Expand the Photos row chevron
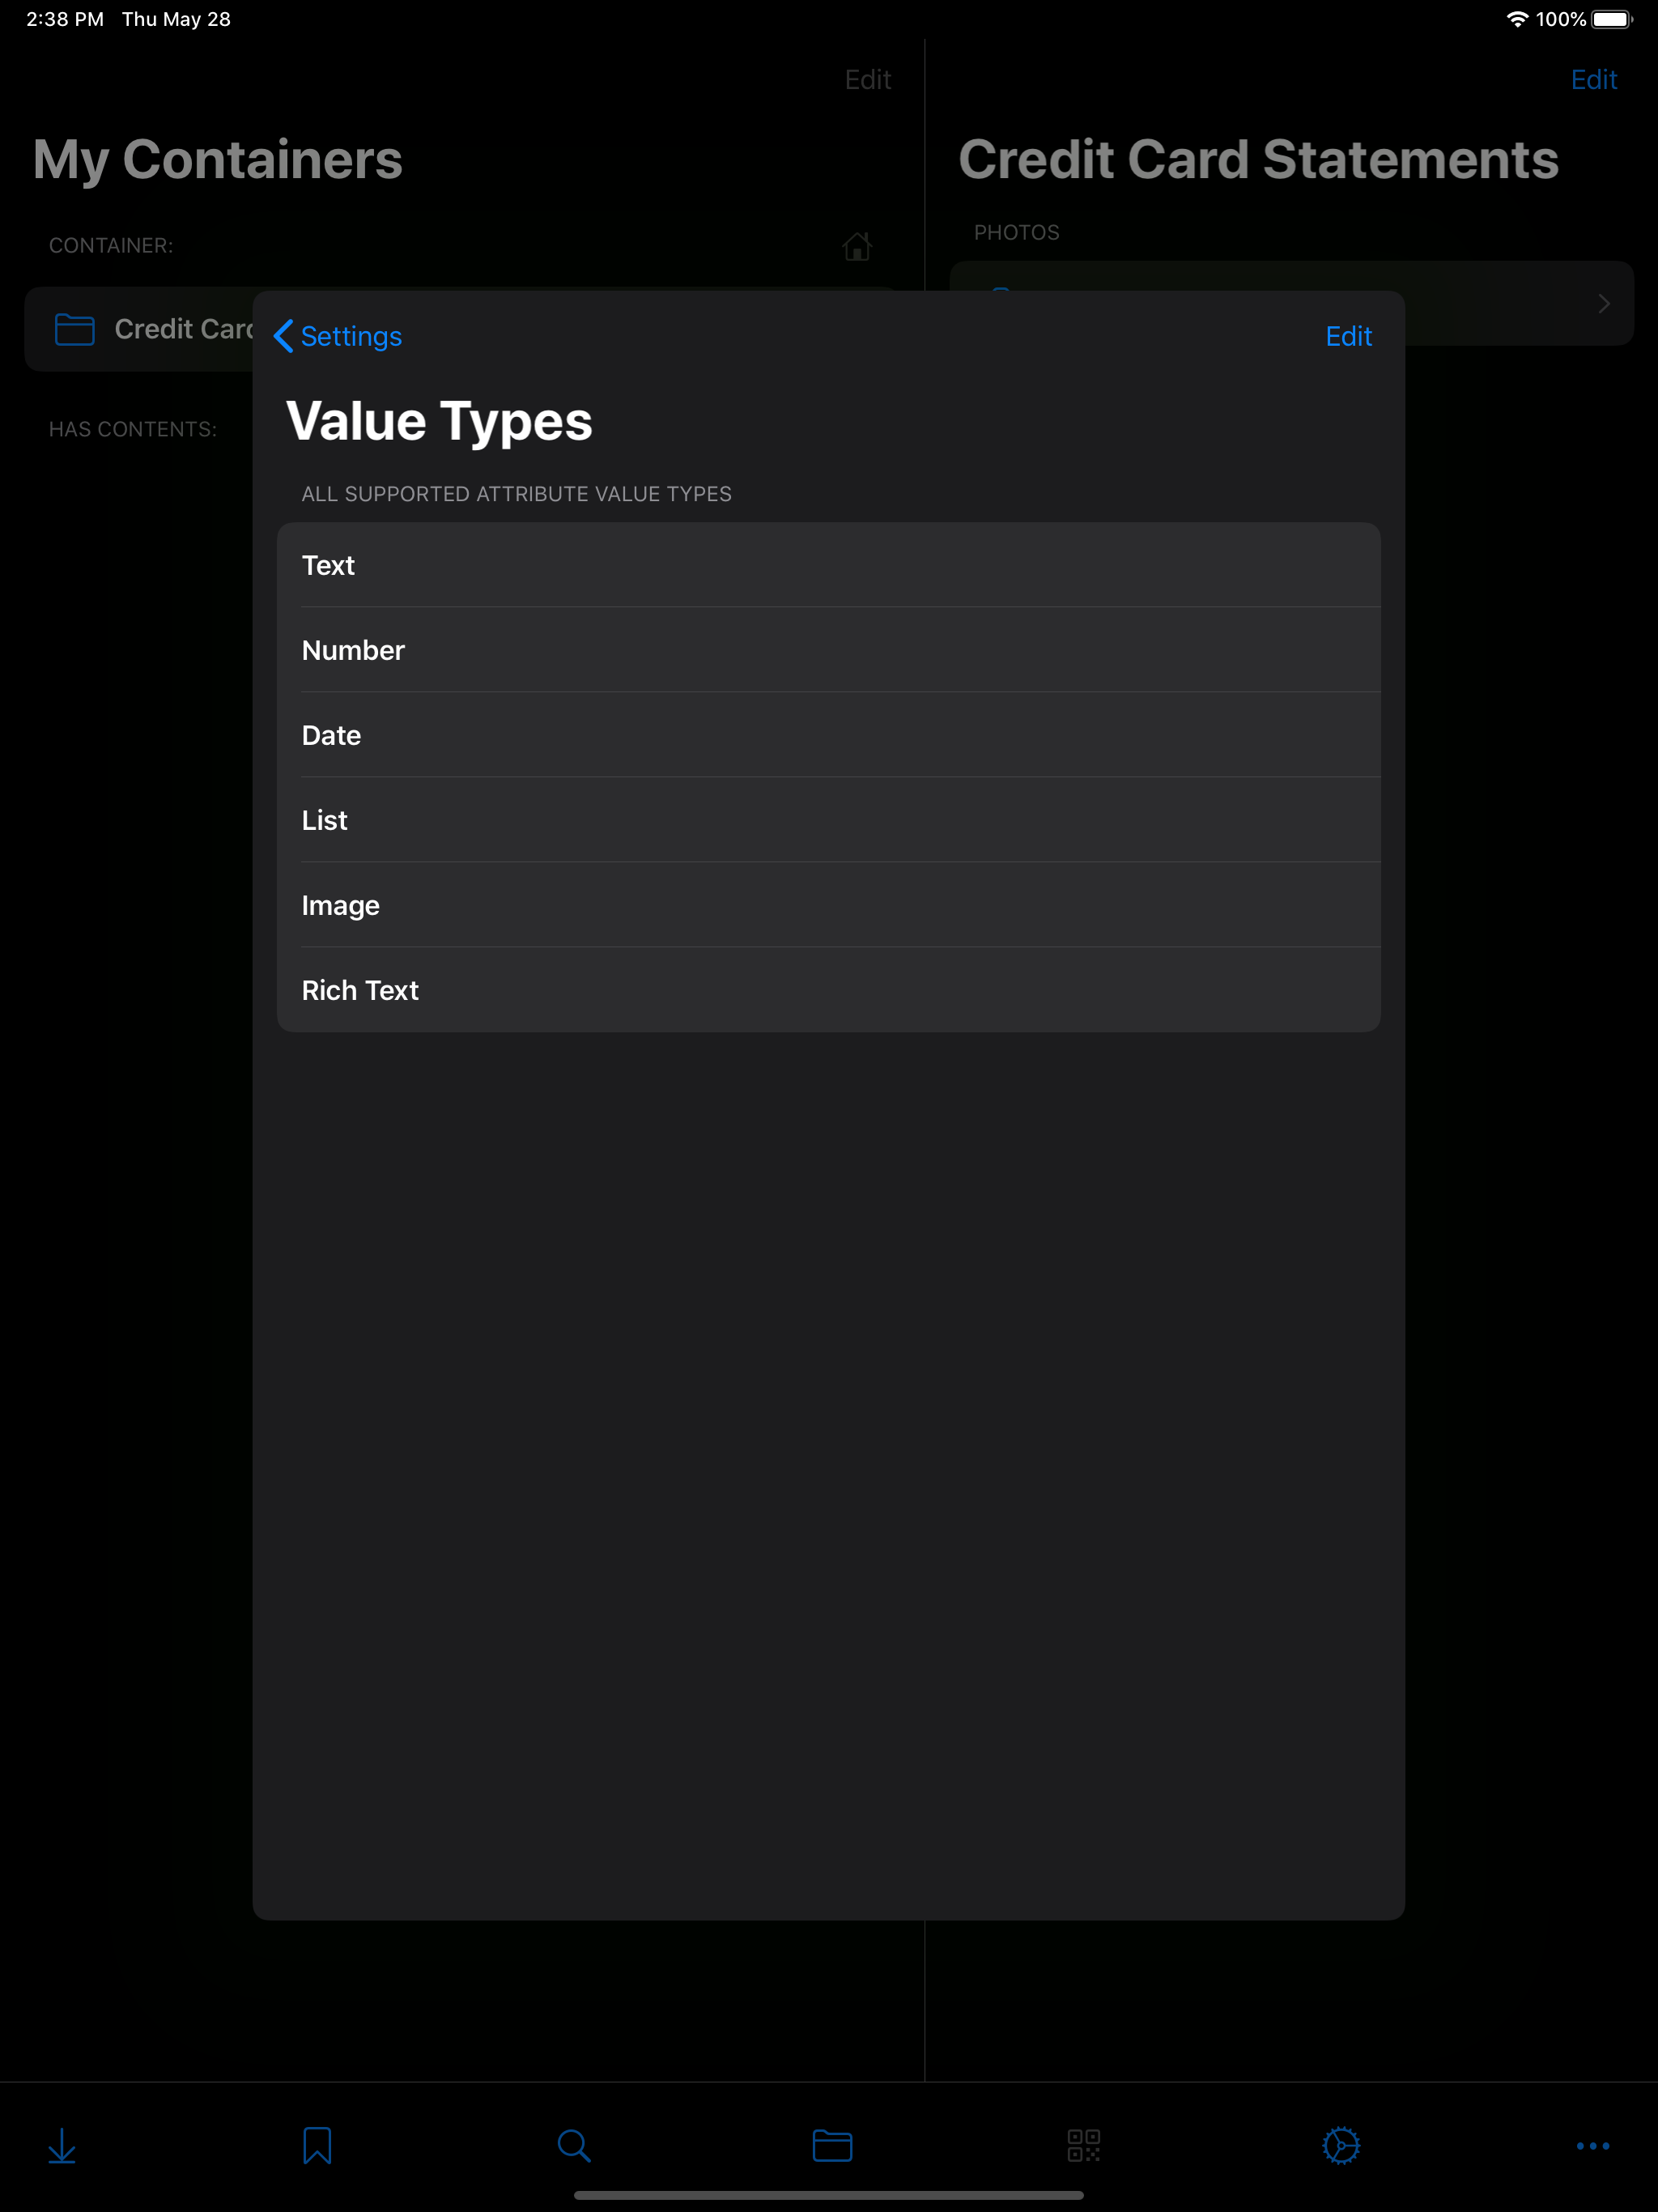The height and width of the screenshot is (2212, 1658). [1604, 303]
